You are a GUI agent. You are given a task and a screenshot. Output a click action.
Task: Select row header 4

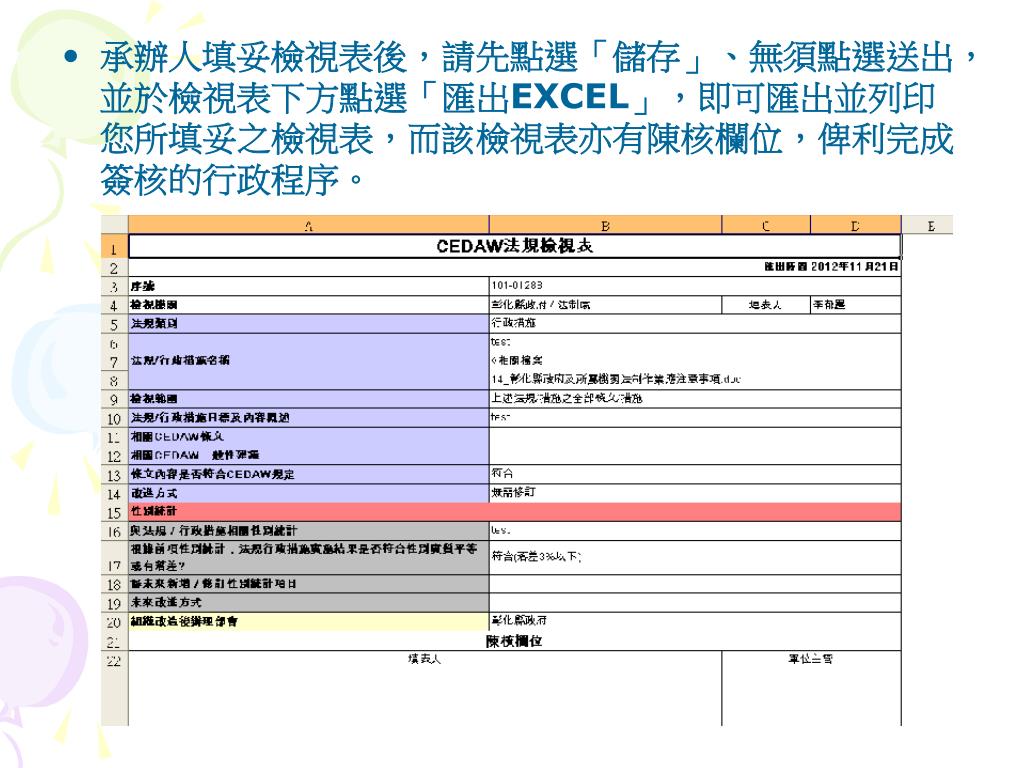(x=115, y=305)
